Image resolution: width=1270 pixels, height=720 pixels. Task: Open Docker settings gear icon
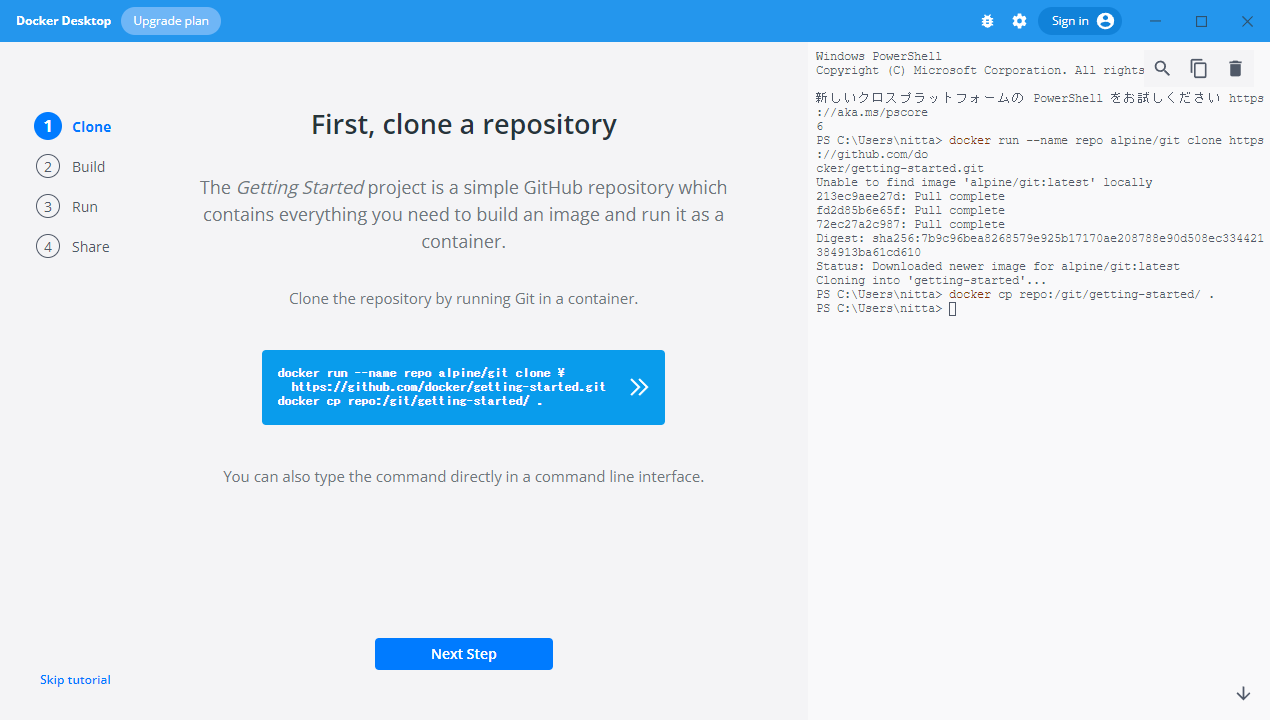(1019, 21)
